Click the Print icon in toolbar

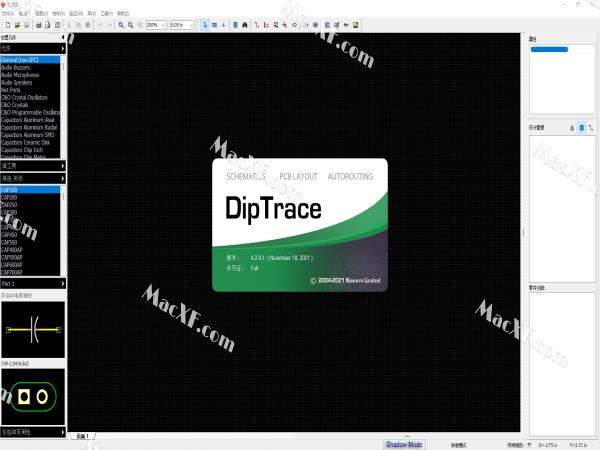click(39, 25)
